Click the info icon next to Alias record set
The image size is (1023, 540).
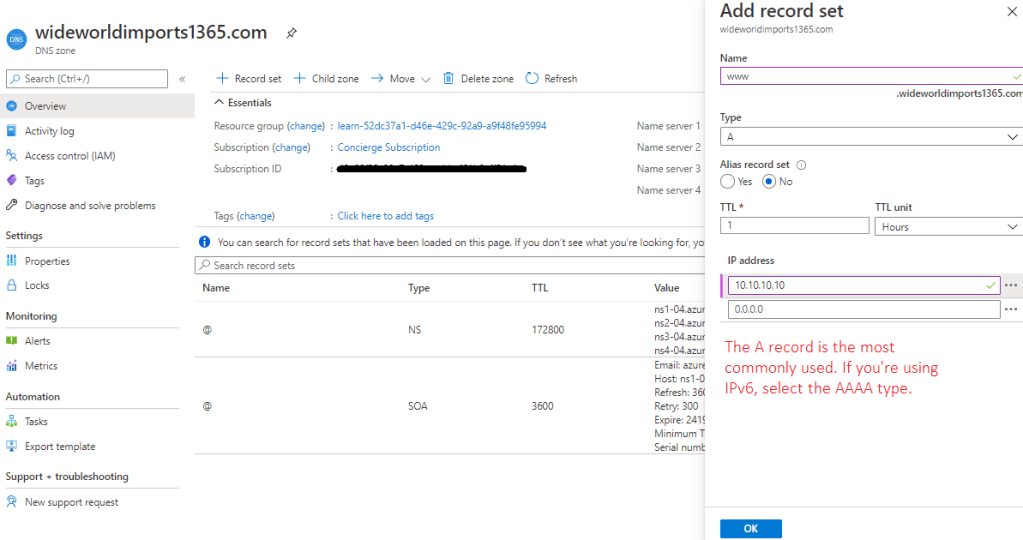pos(802,165)
